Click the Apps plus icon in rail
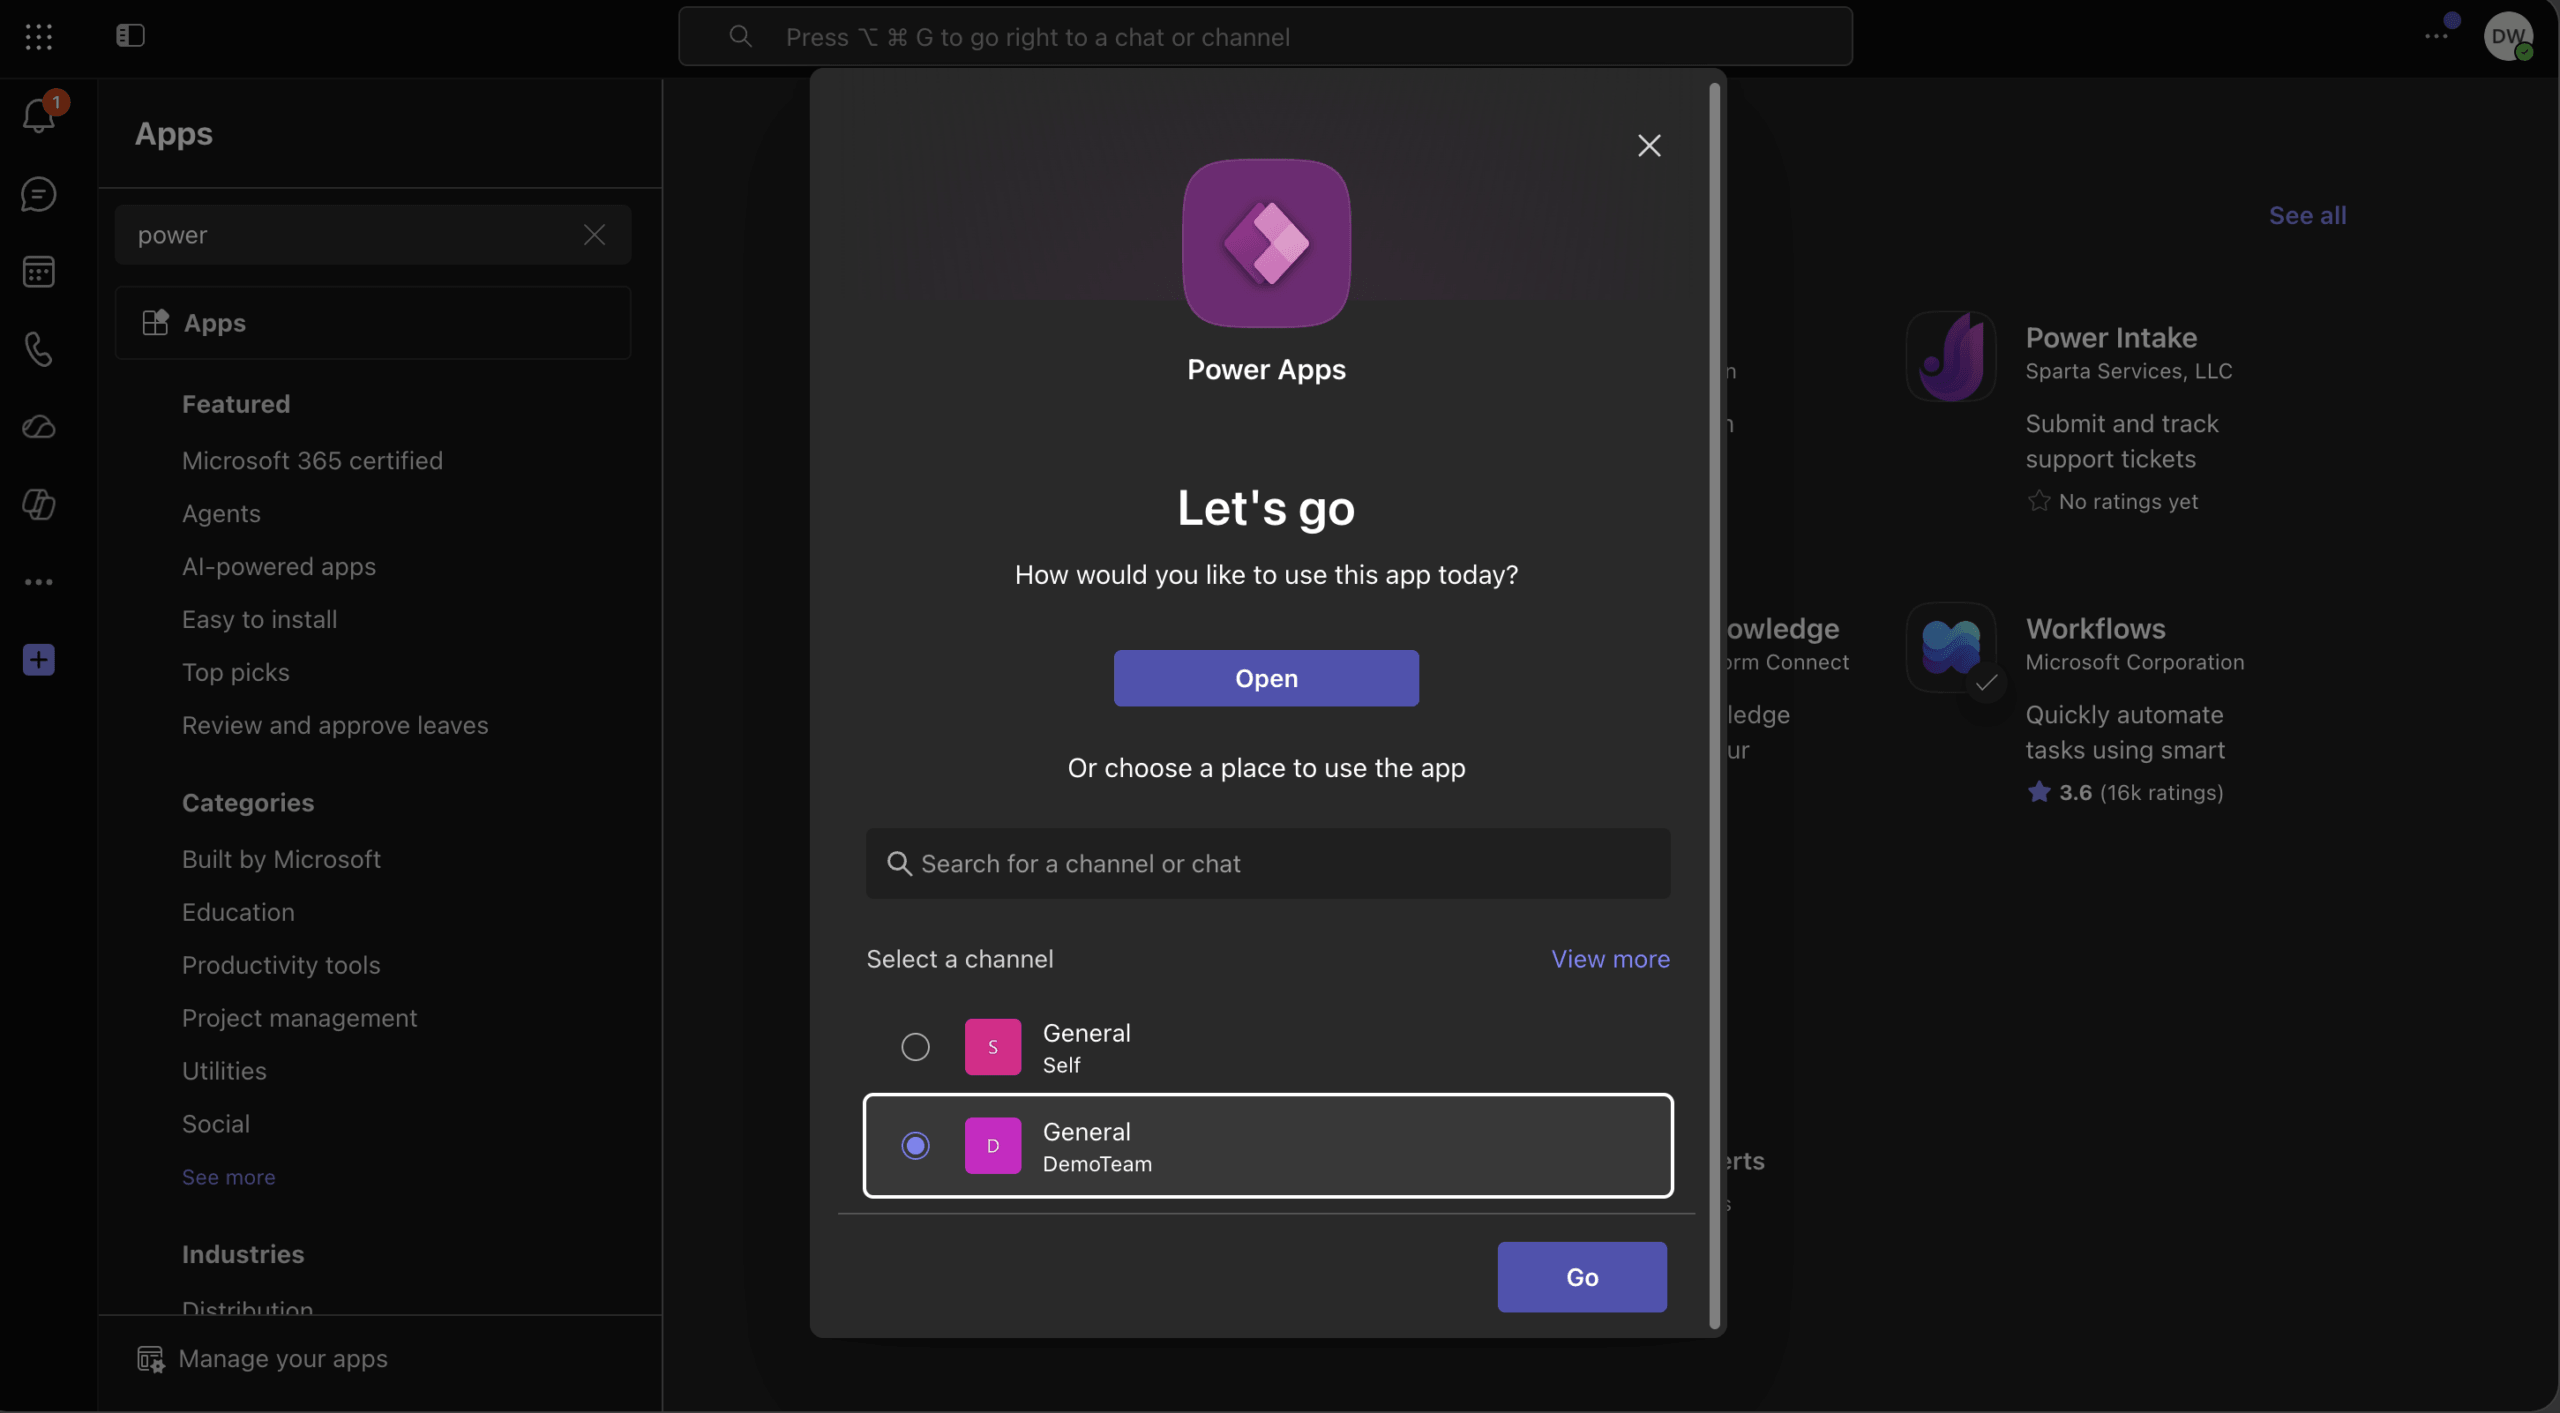The height and width of the screenshot is (1413, 2560). [38, 660]
